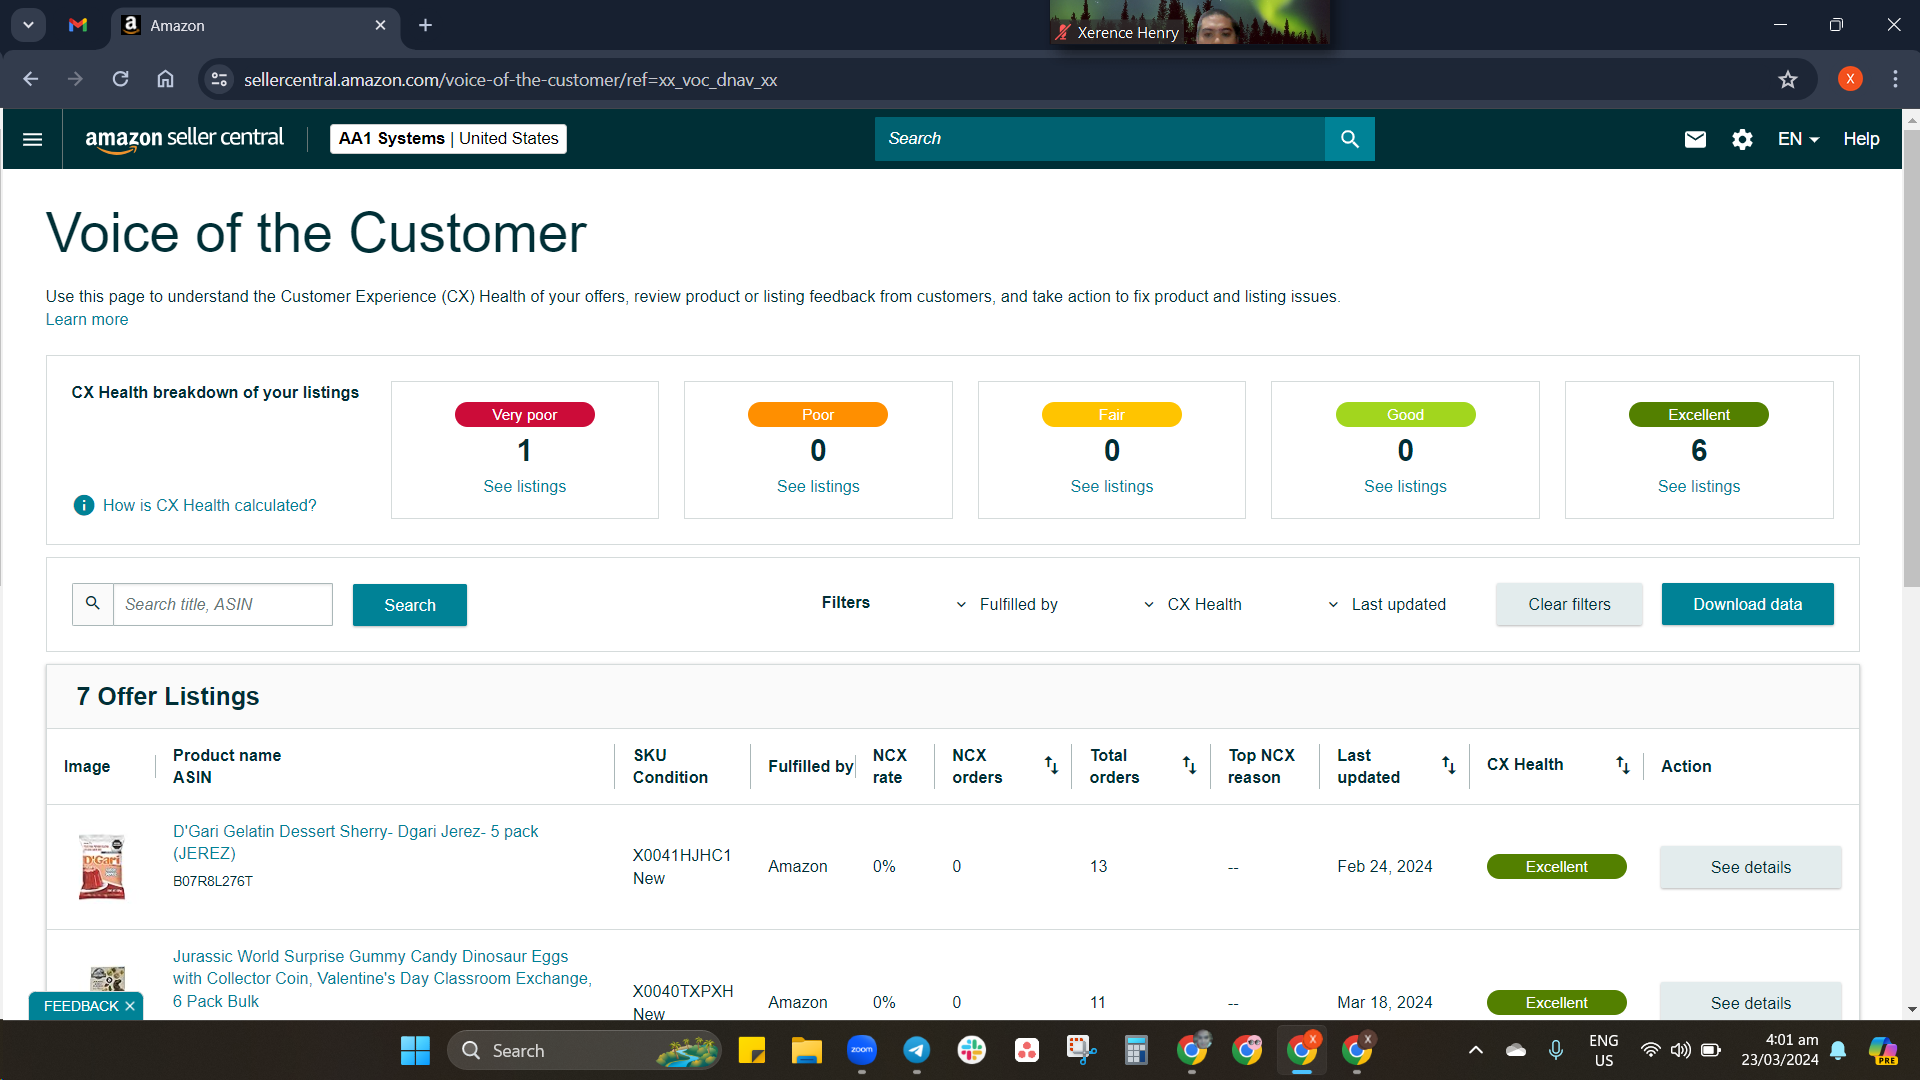
Task: Sort listings by NCX orders
Action: click(1051, 765)
